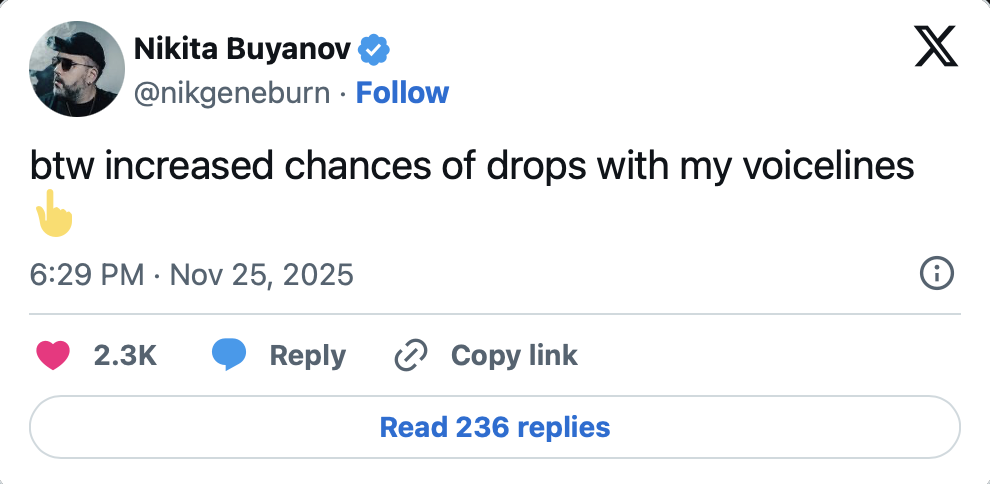Open the @nikgeneburn handle link

tap(232, 93)
